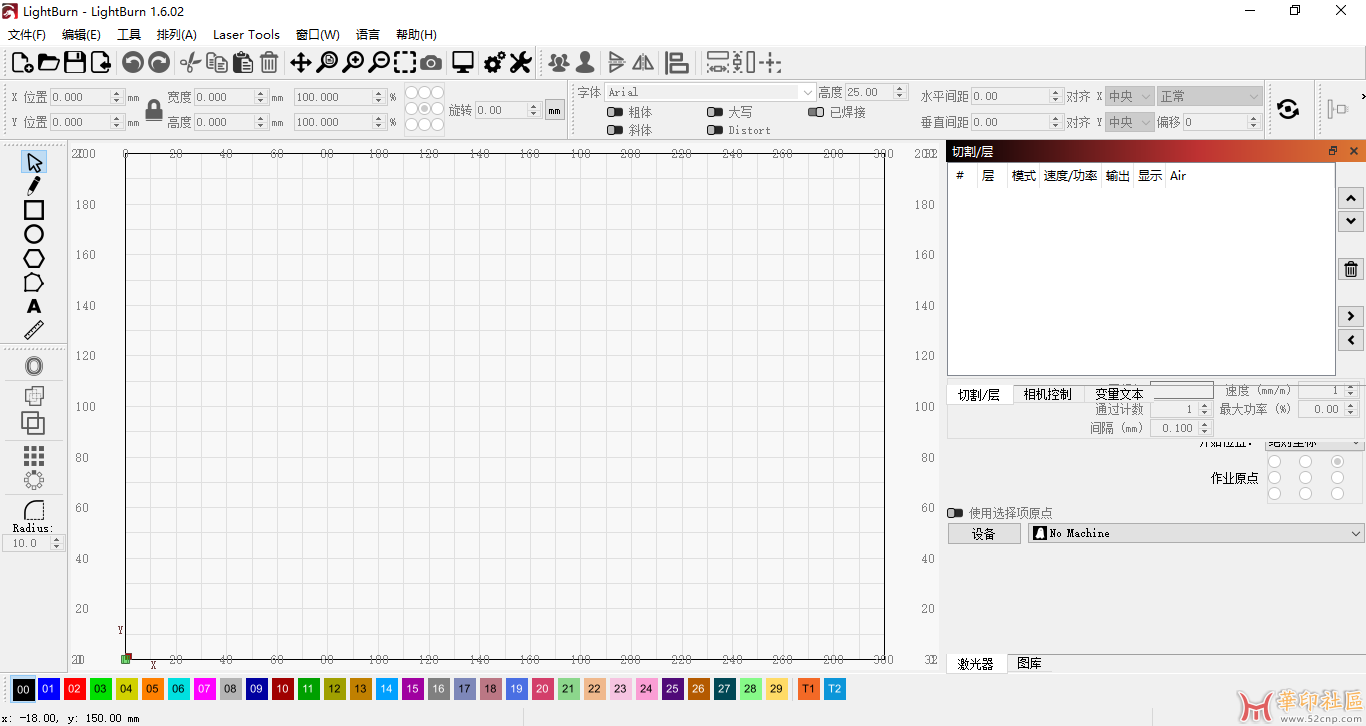
Task: Select the pencil draw lines tool
Action: 34,186
